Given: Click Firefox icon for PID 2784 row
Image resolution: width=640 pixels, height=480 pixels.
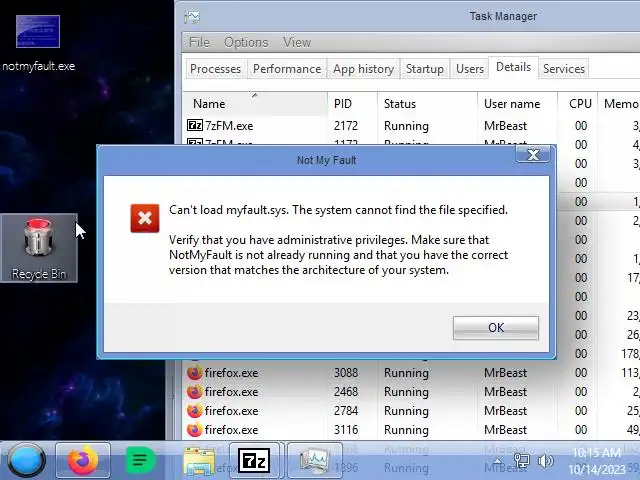Looking at the screenshot, I should [x=194, y=411].
